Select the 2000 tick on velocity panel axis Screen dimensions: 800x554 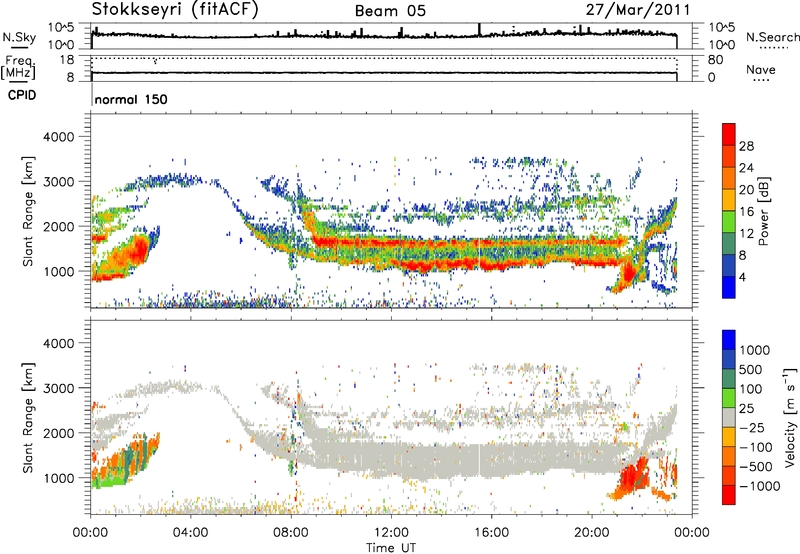point(59,434)
